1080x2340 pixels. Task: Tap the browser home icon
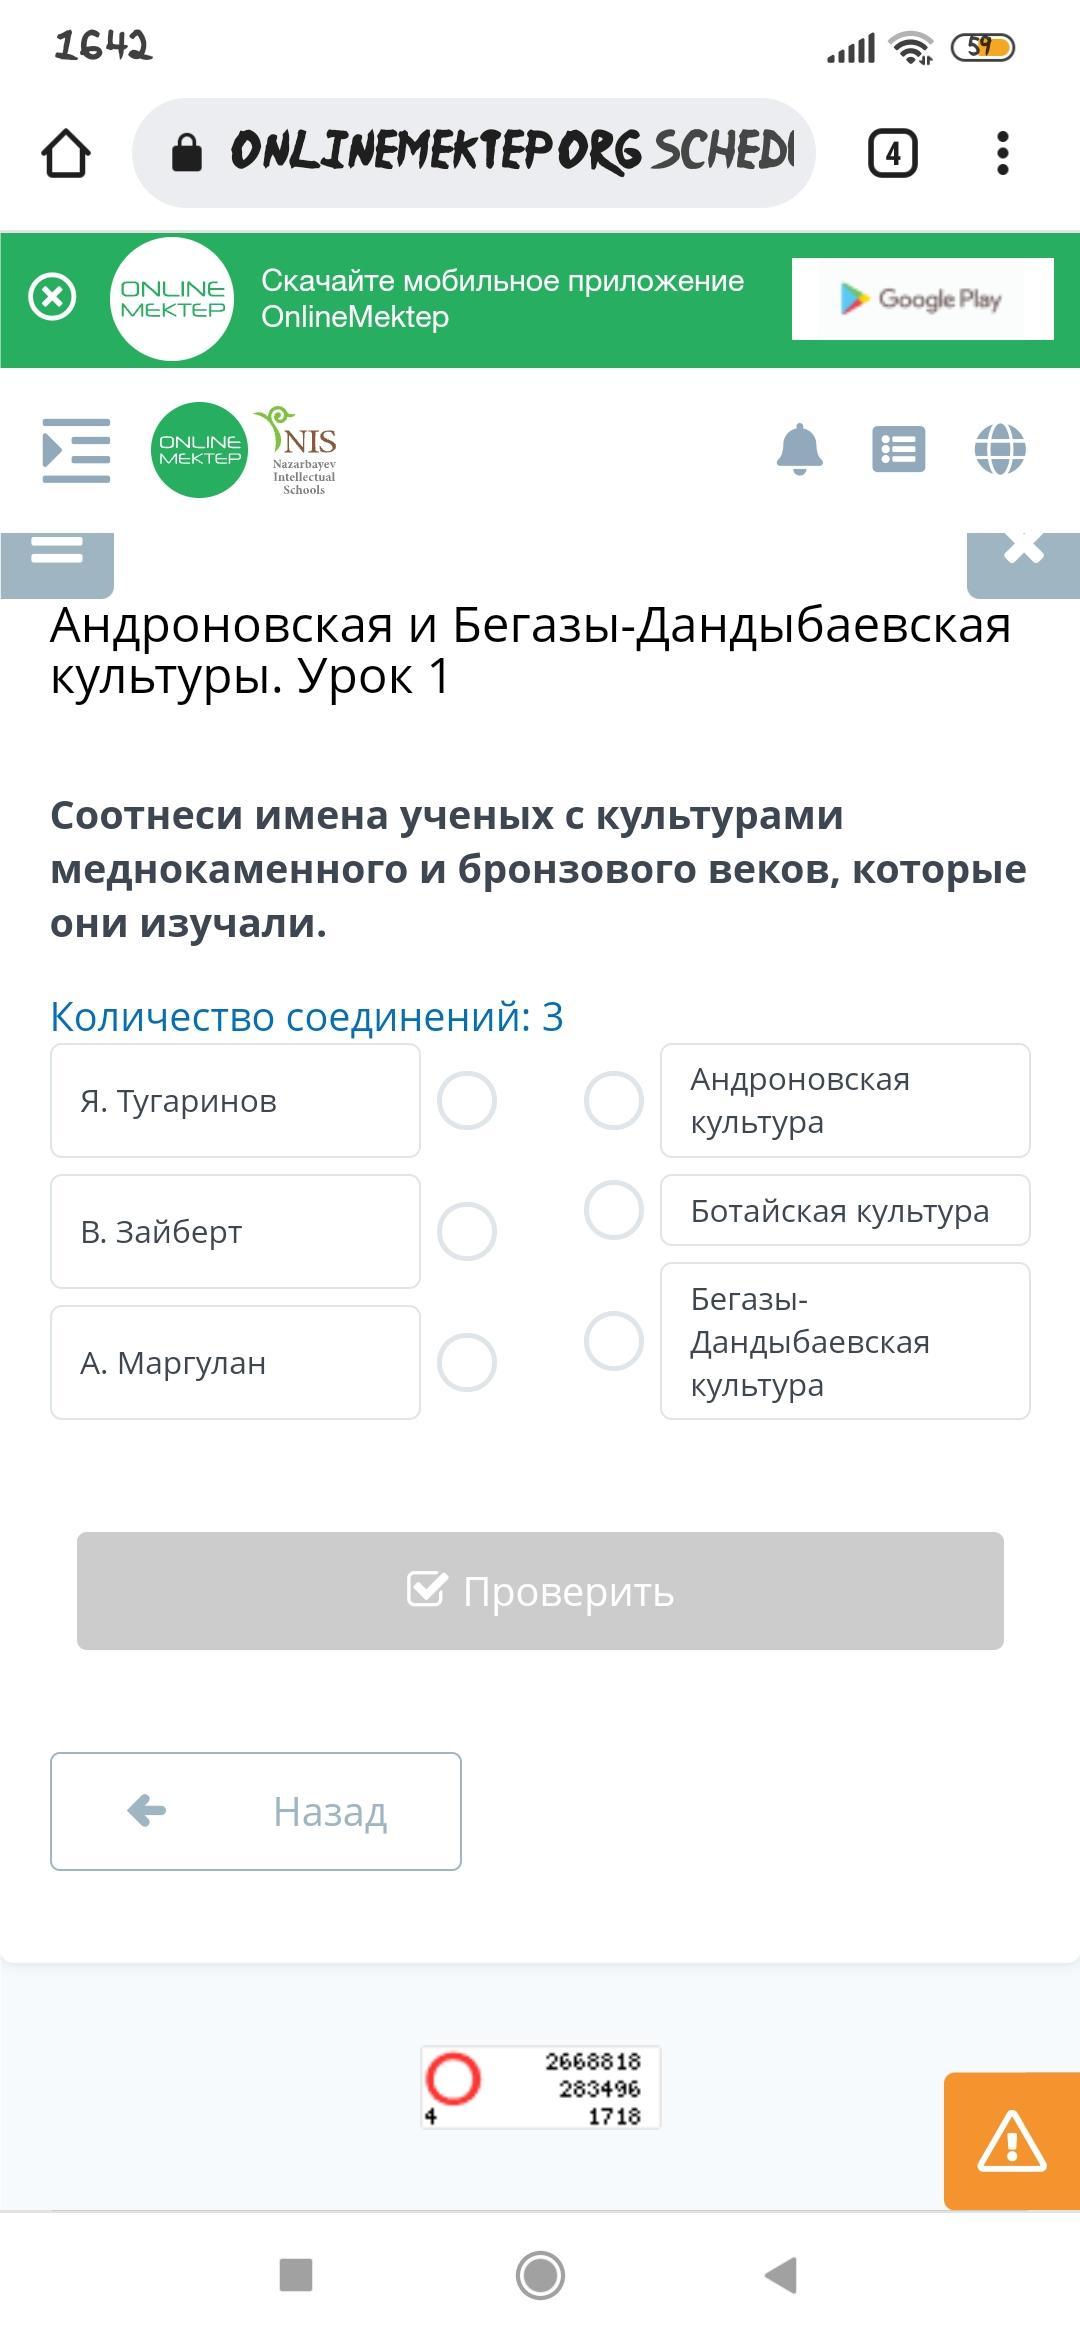click(x=66, y=153)
